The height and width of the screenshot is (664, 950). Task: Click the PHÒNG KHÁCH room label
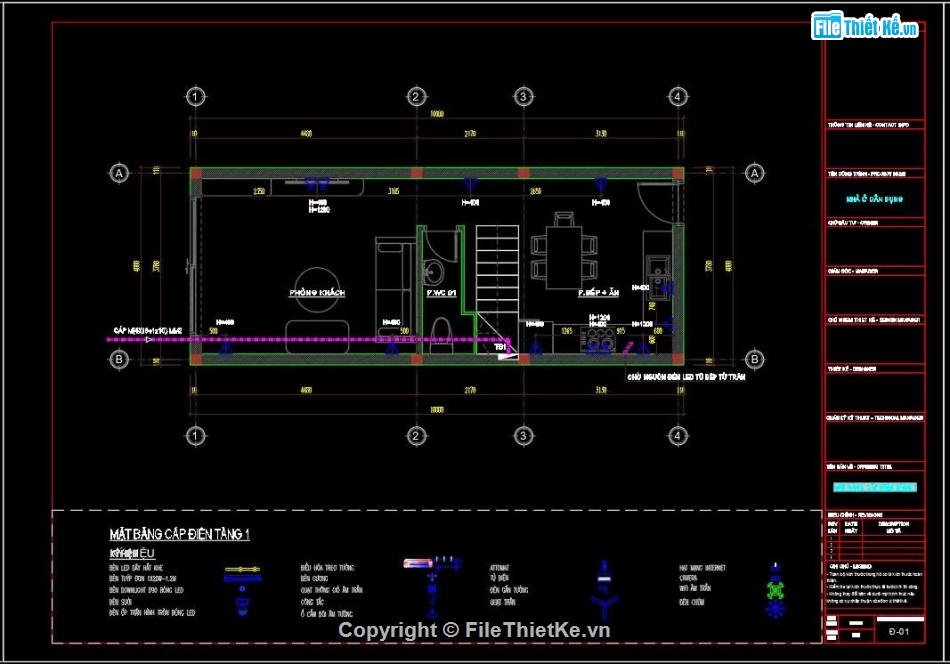tap(317, 293)
